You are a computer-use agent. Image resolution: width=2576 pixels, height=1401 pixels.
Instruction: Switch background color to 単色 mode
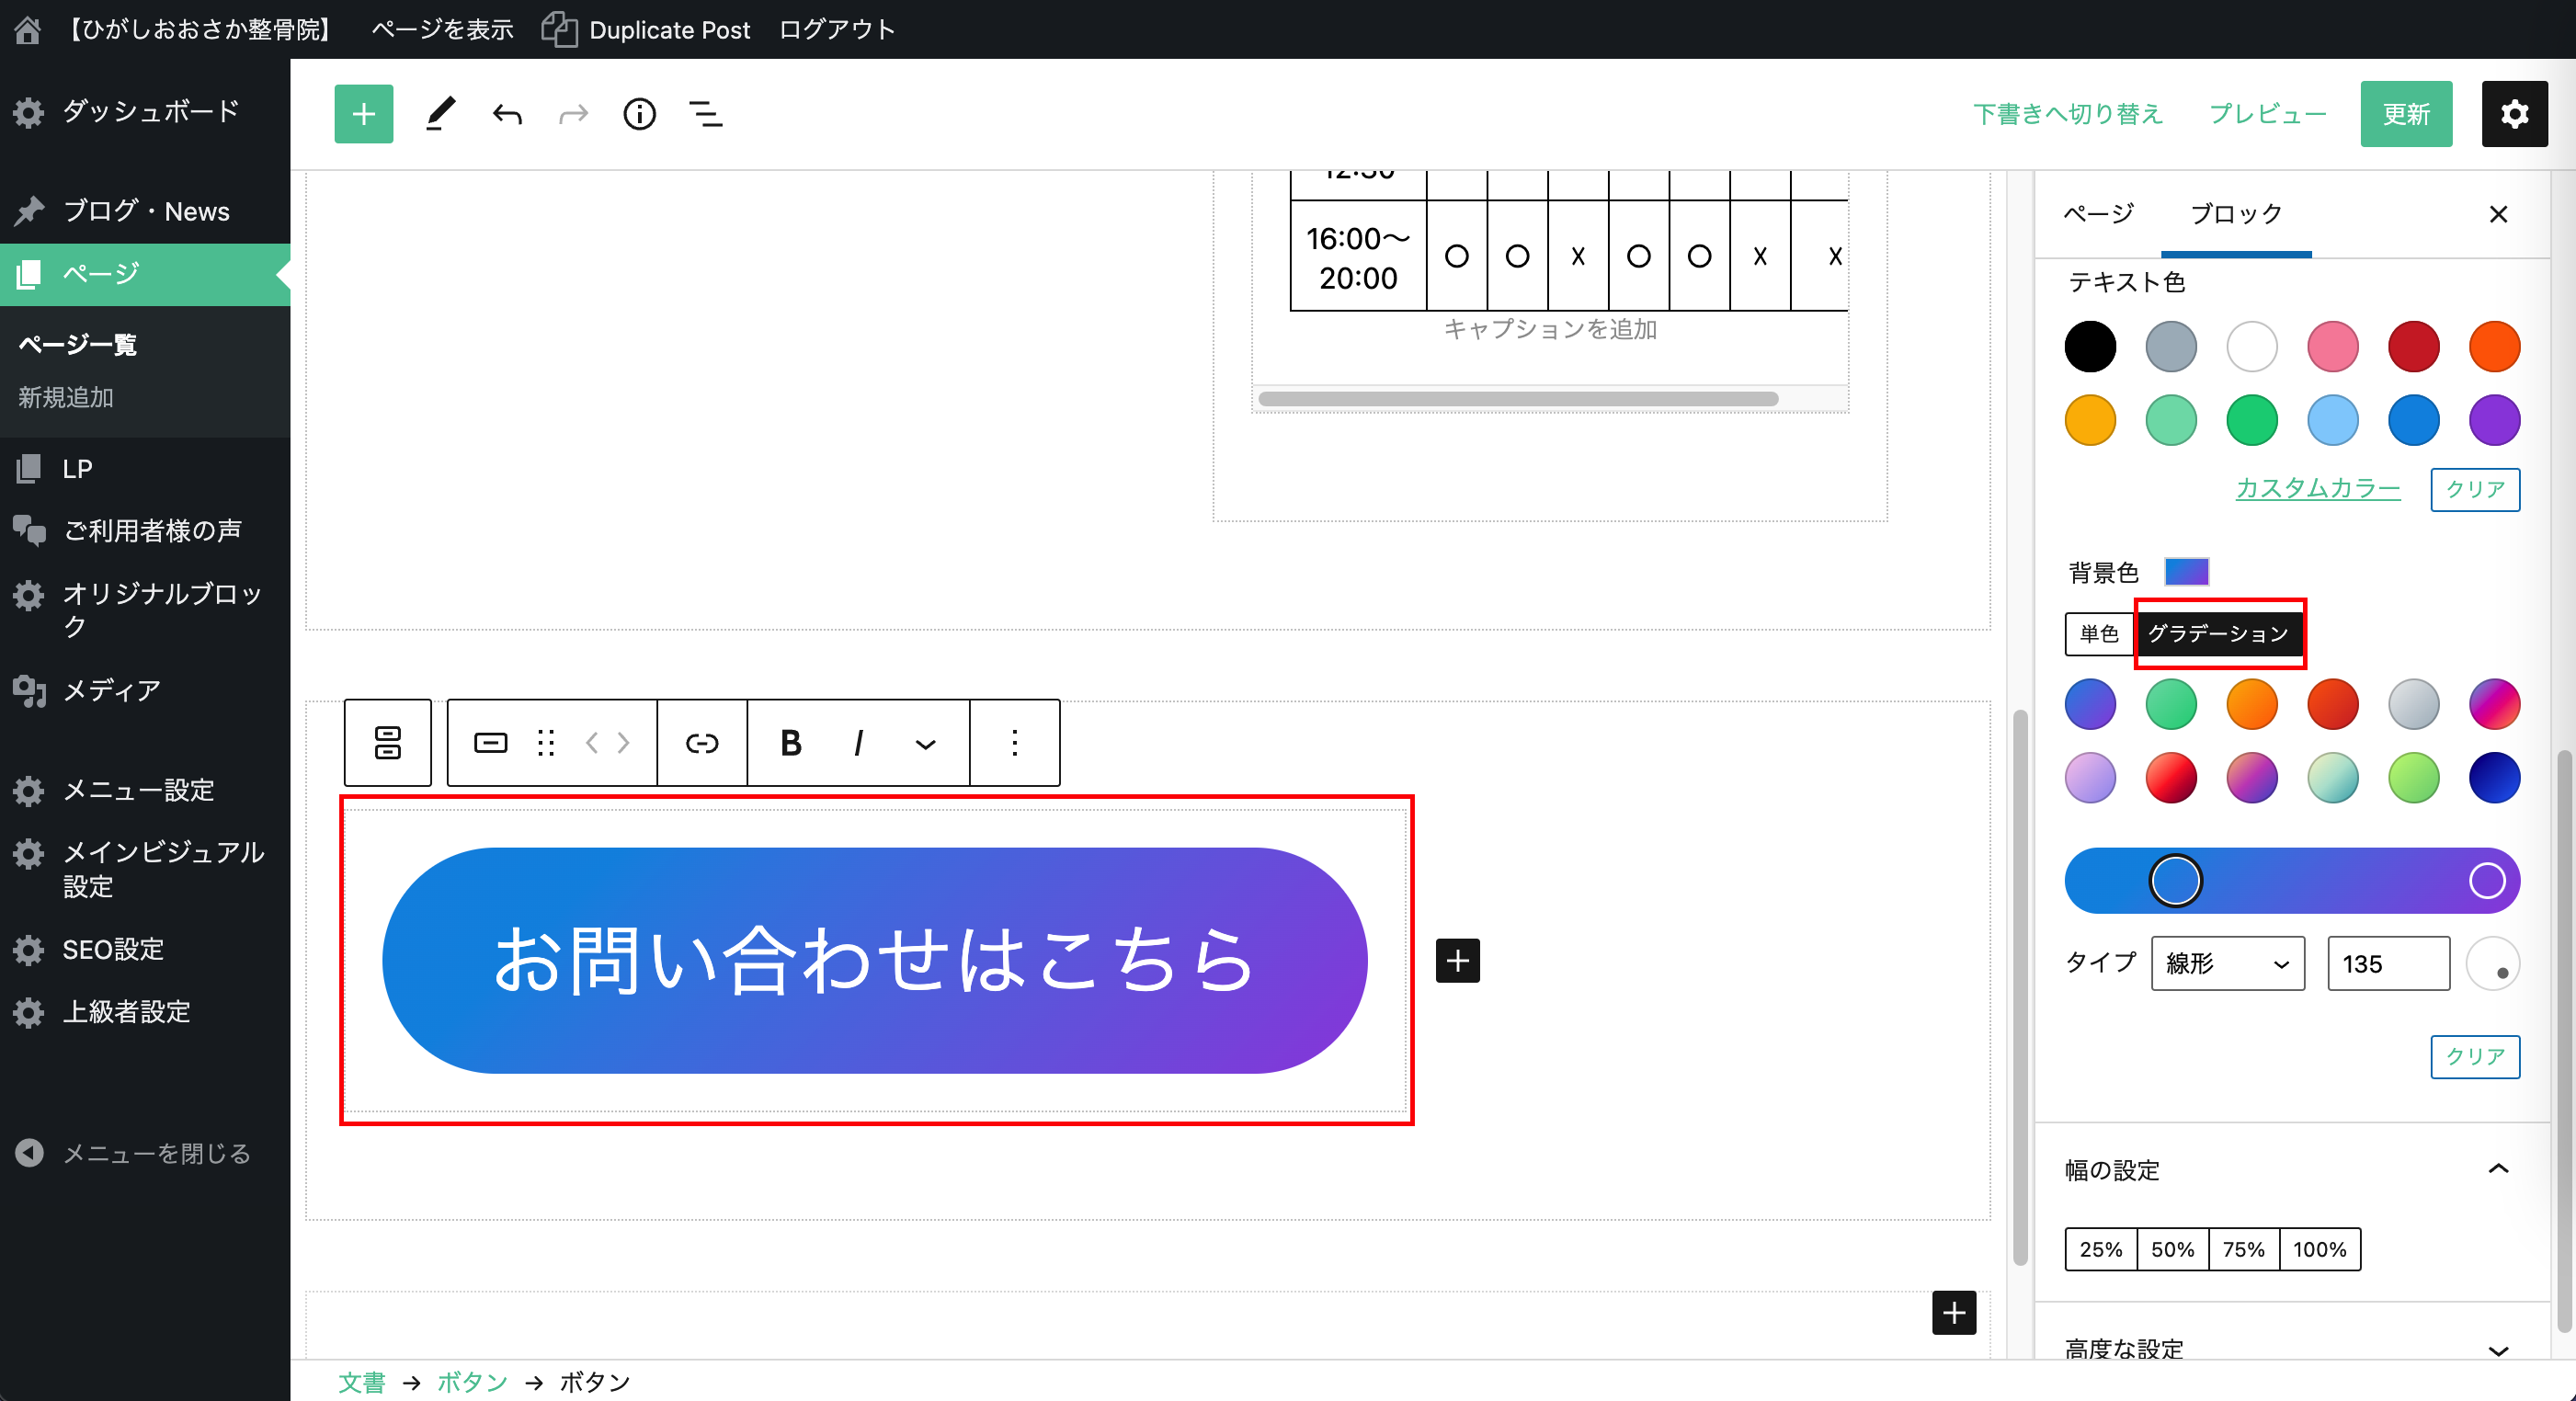coord(2099,634)
